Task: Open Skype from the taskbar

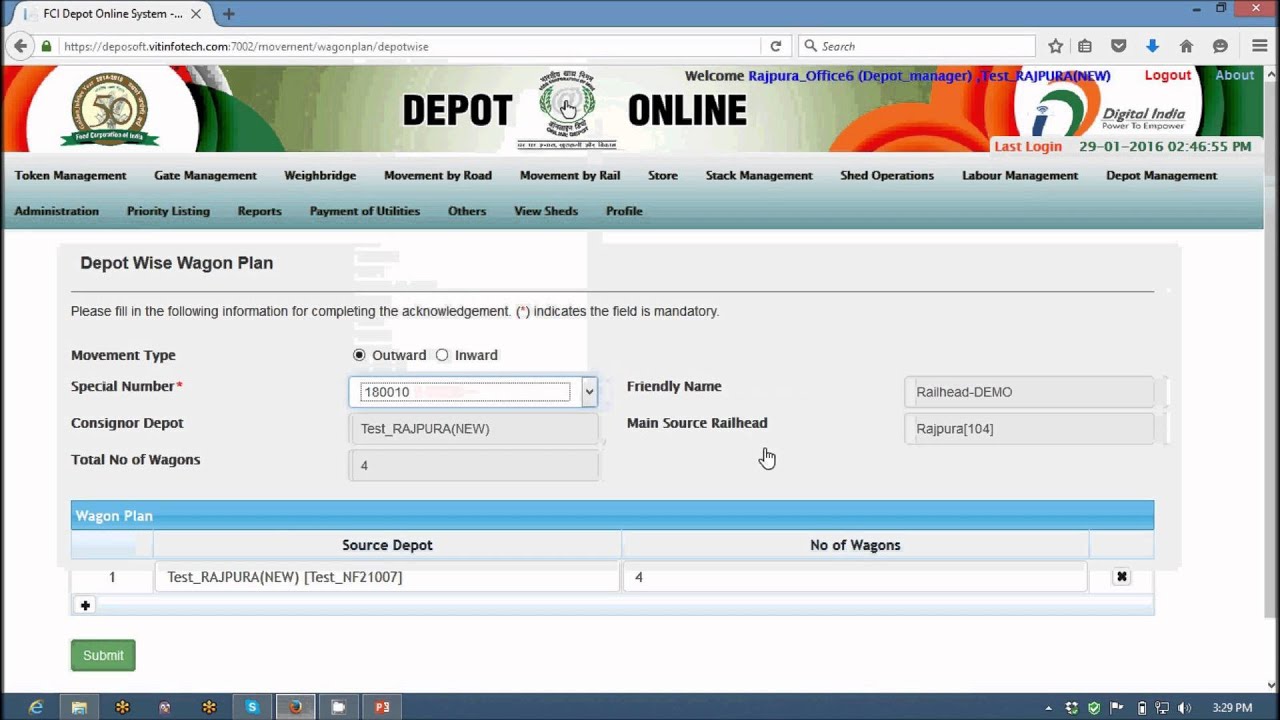Action: [x=252, y=707]
